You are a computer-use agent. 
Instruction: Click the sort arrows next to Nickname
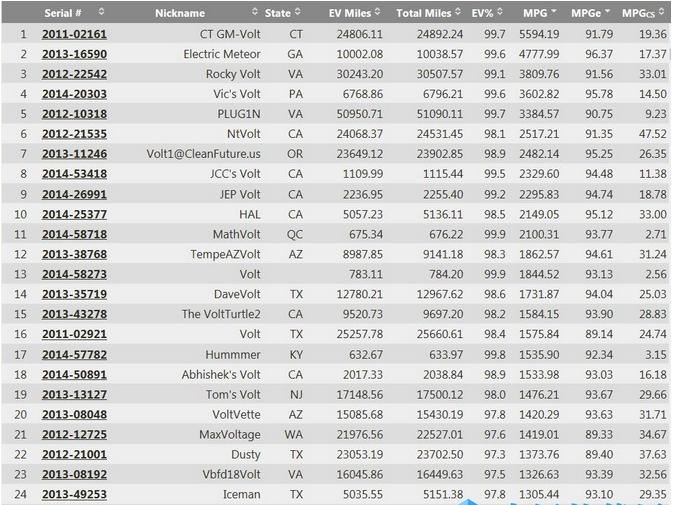pyautogui.click(x=253, y=13)
